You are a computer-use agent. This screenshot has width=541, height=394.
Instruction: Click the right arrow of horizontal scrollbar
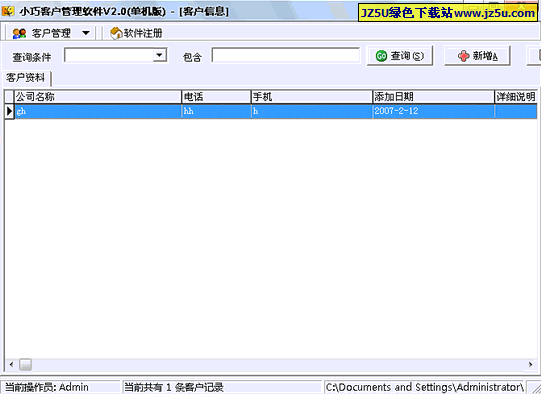(530, 364)
